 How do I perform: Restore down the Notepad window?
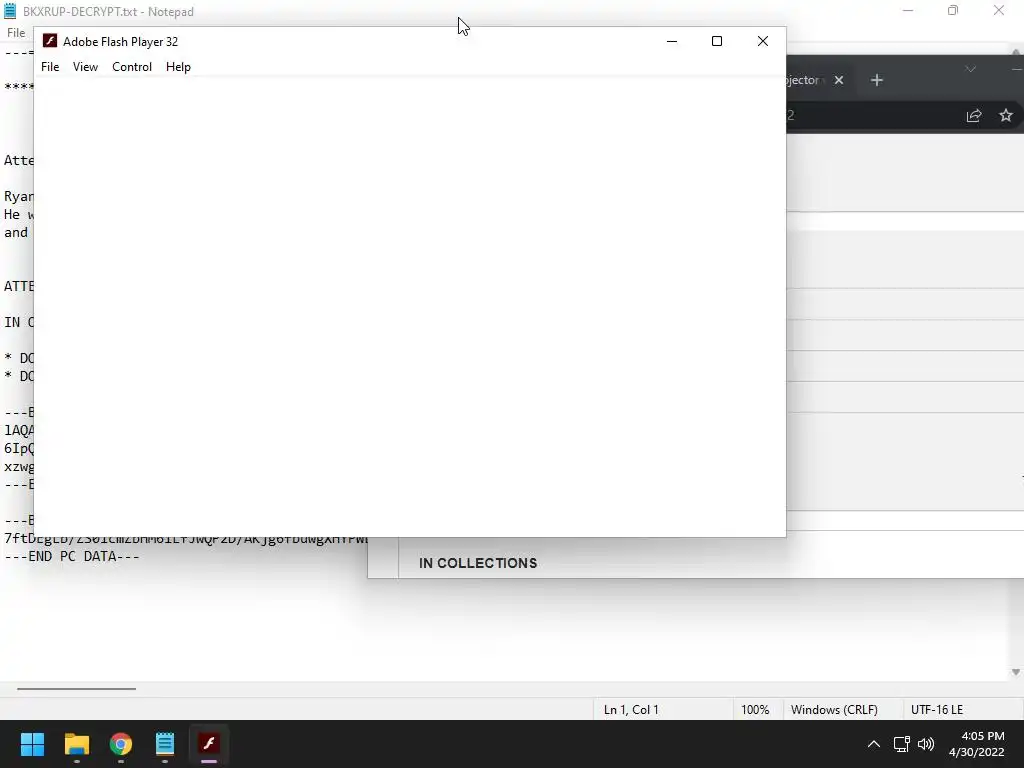953,10
